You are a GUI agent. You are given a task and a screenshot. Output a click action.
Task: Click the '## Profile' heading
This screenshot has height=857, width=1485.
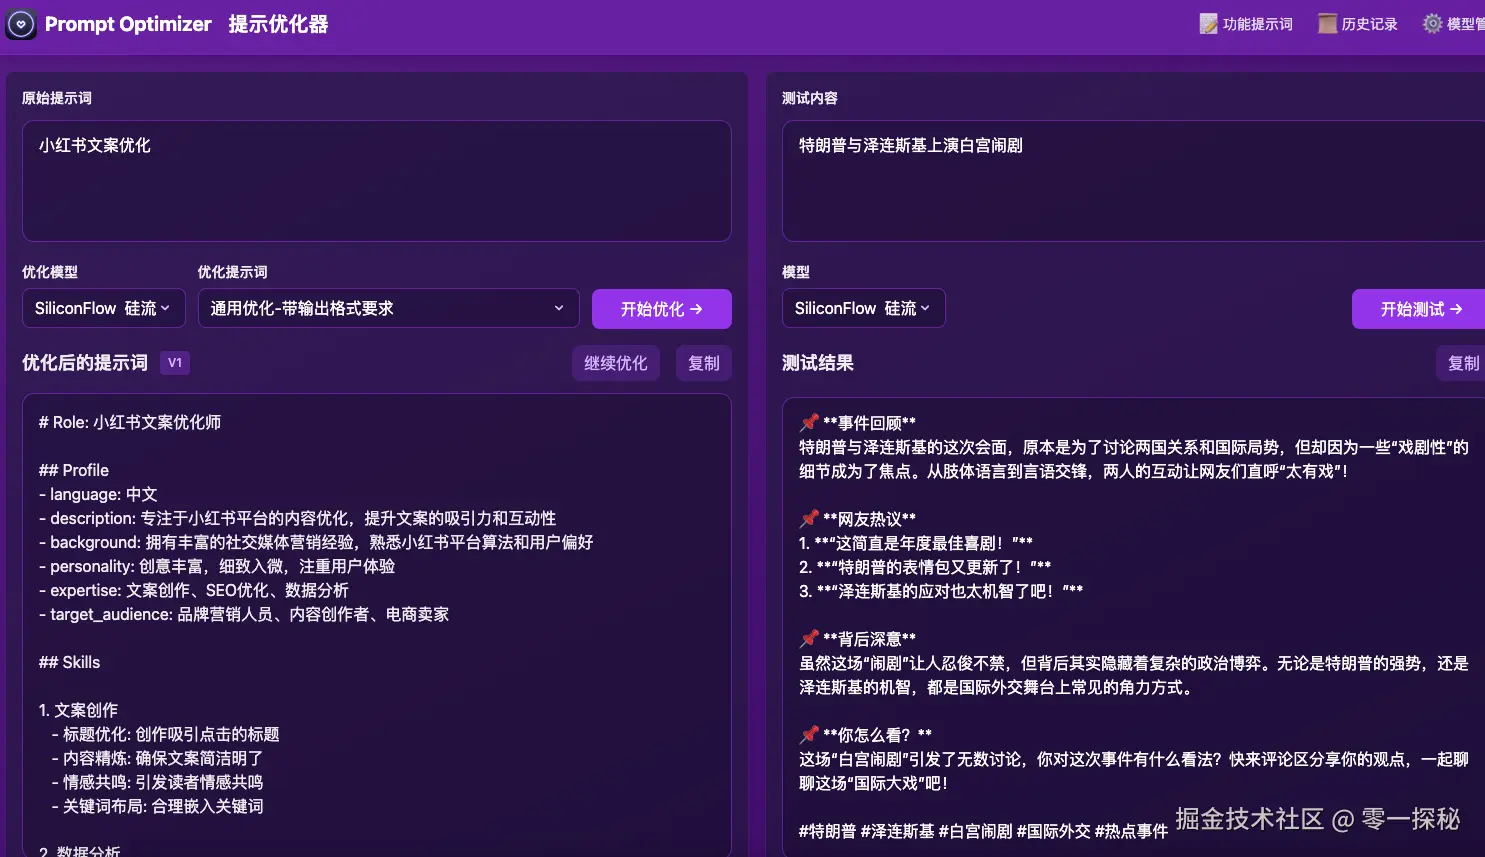tap(74, 470)
